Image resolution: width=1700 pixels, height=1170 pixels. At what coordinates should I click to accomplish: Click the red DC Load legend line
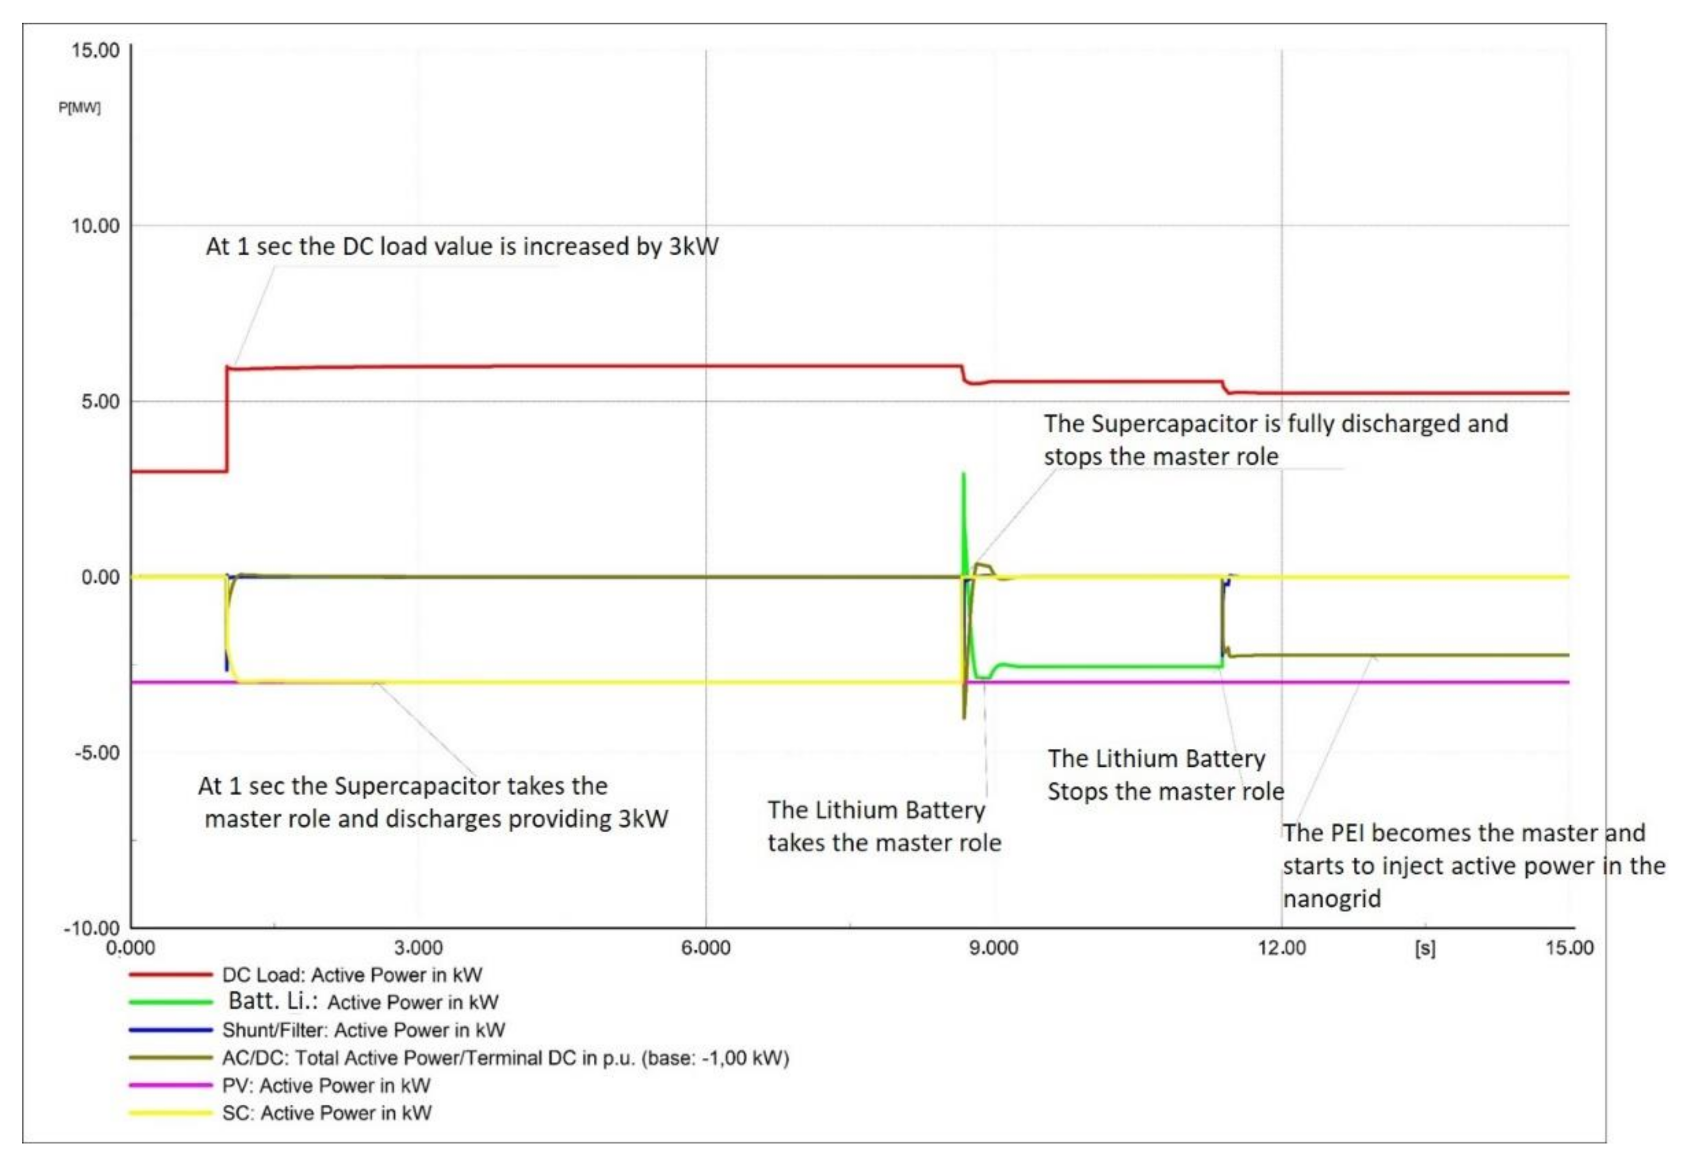coord(170,974)
